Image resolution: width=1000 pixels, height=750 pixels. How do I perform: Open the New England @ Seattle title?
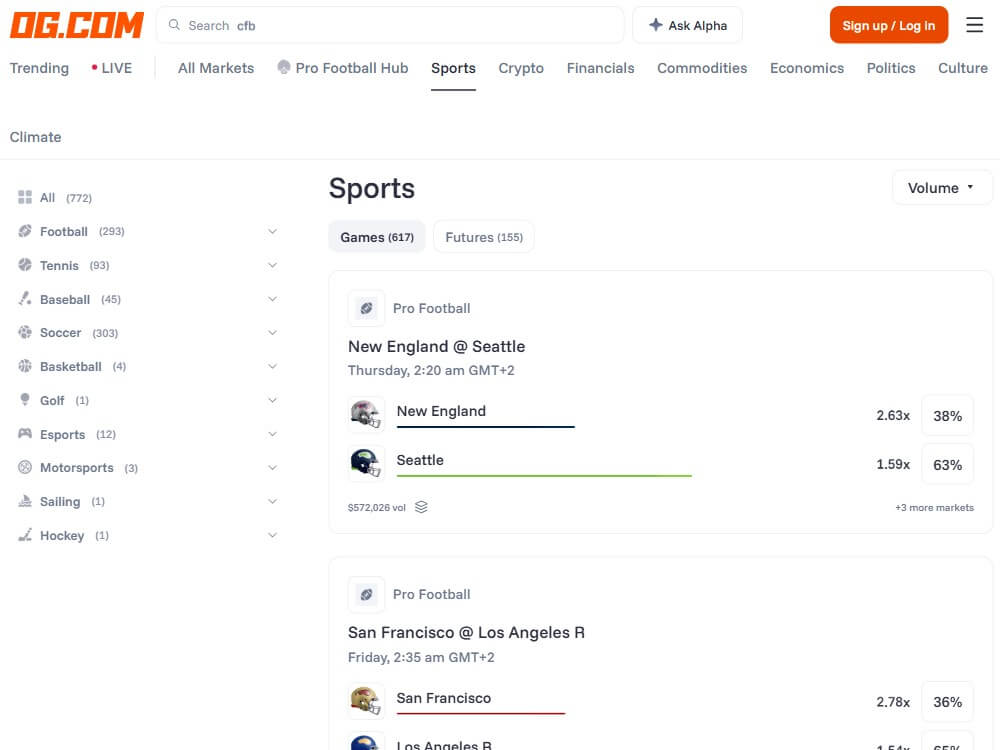tap(436, 346)
